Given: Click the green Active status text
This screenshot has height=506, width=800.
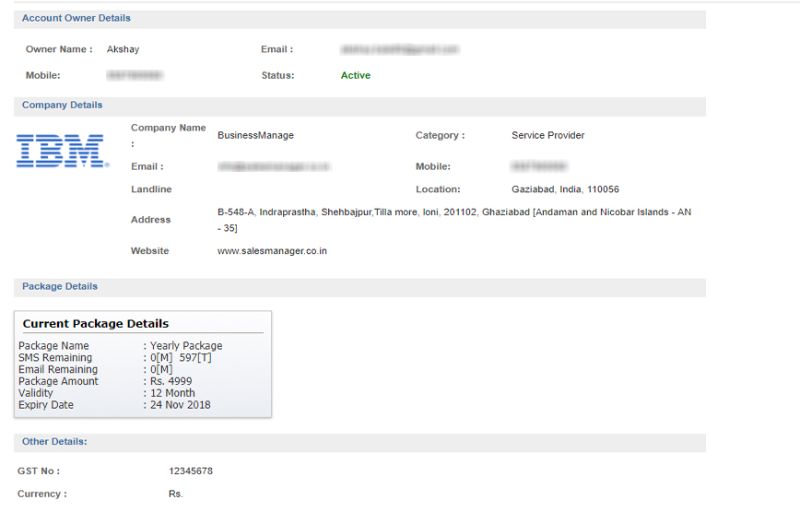Looking at the screenshot, I should click(x=355, y=76).
